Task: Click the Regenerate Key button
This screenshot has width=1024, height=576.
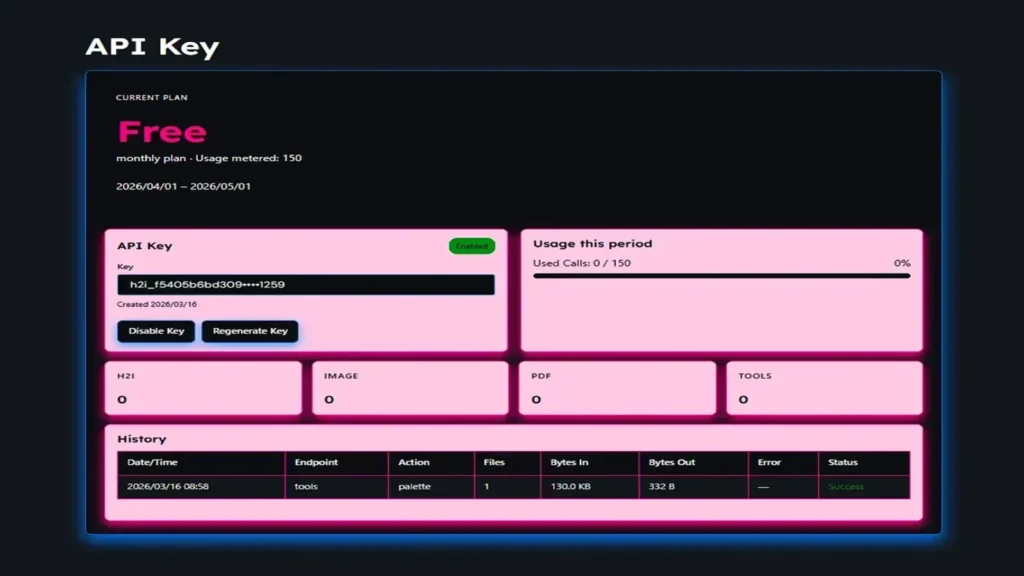Action: coord(249,331)
